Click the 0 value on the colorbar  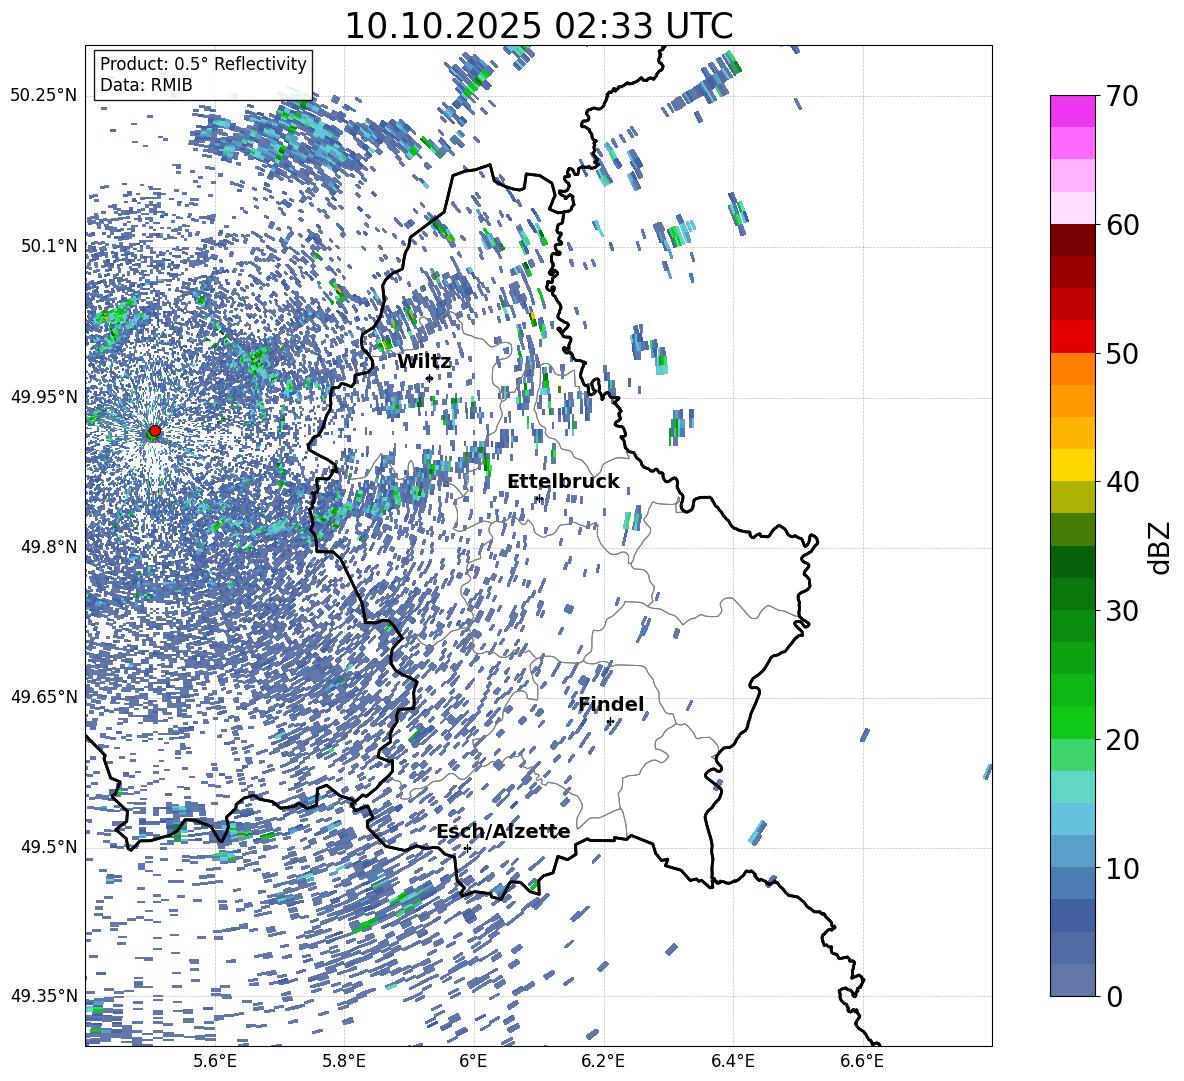coord(1114,996)
